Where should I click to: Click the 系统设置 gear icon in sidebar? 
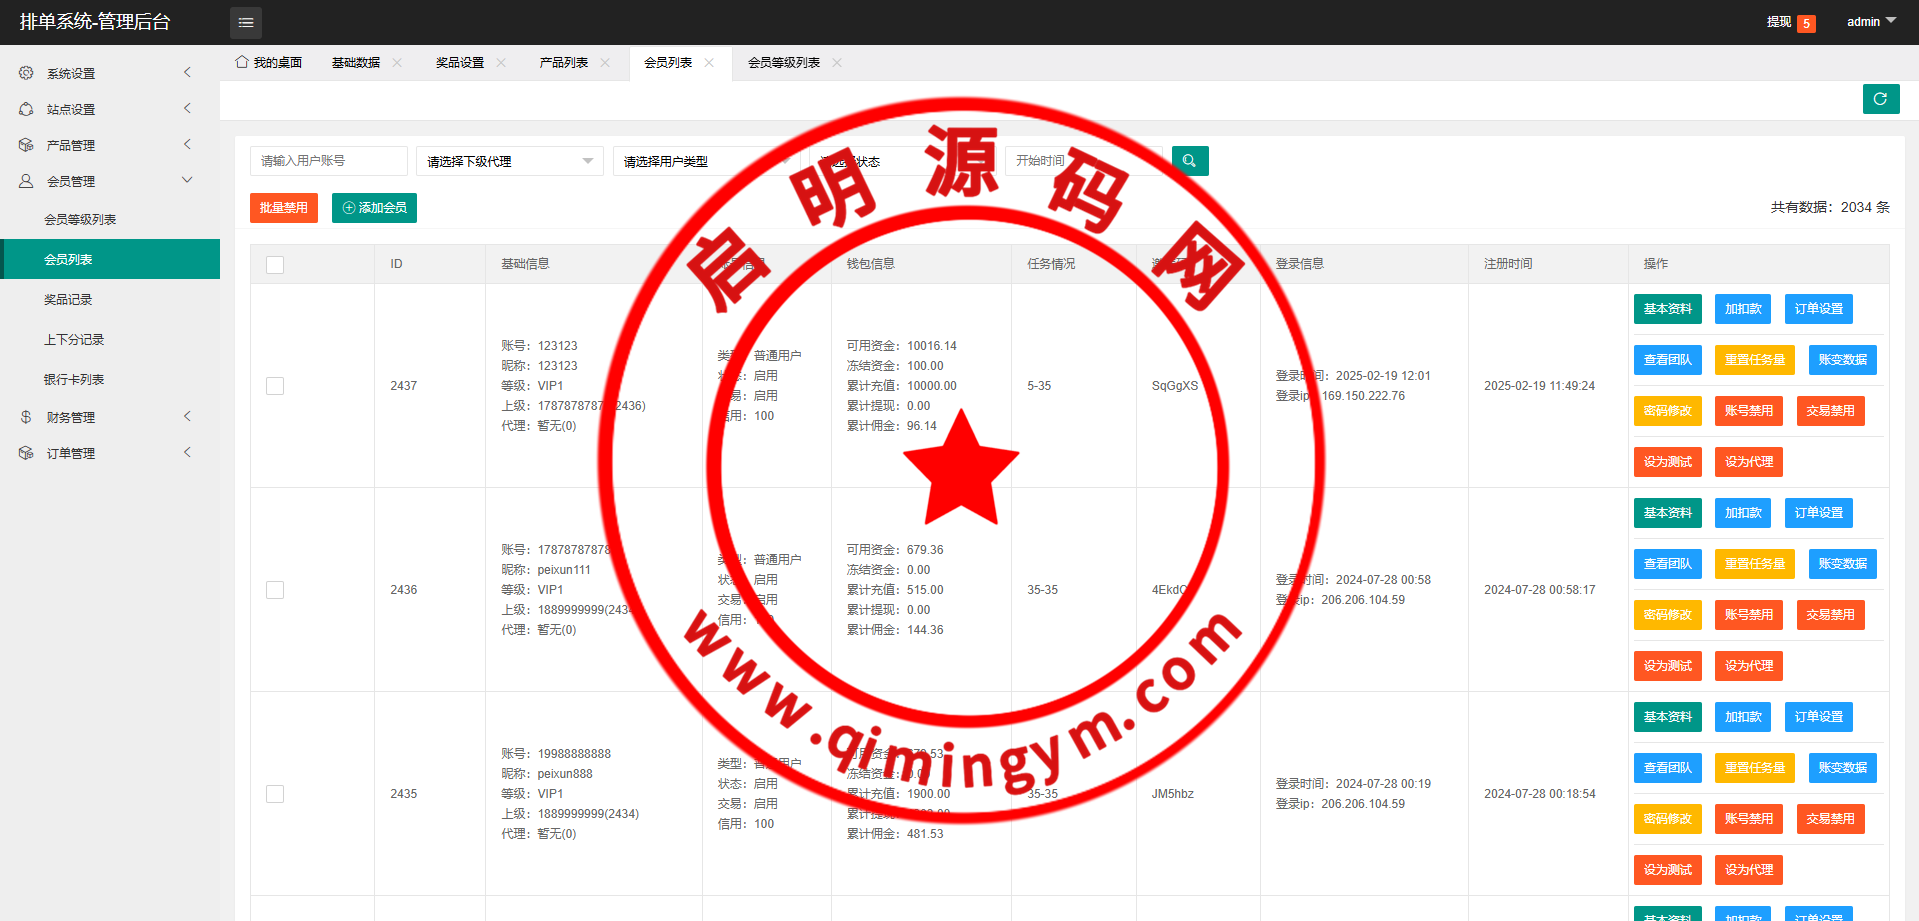26,73
